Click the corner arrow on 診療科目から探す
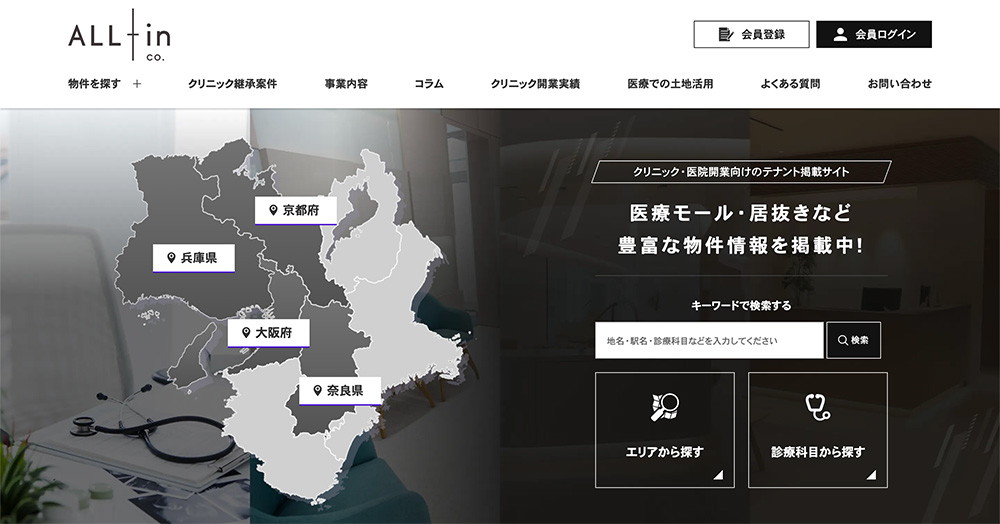1000x524 pixels. [x=872, y=474]
